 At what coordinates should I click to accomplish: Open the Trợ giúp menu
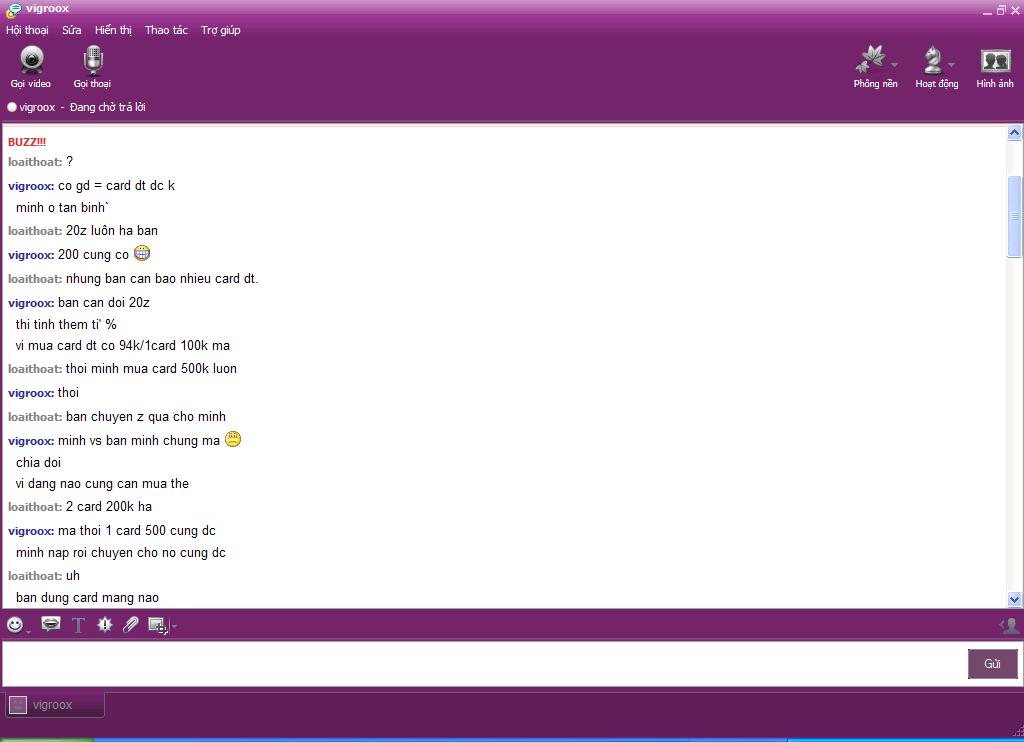[221, 30]
